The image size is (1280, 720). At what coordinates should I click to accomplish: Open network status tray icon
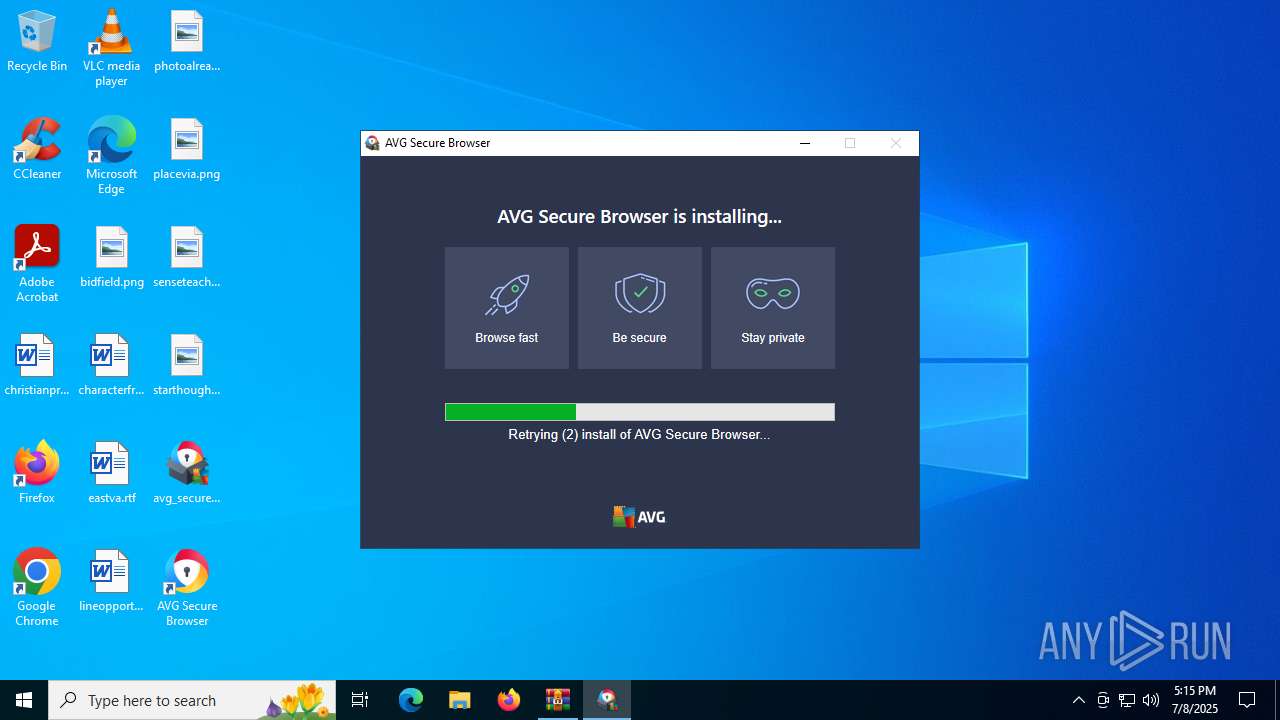pyautogui.click(x=1127, y=700)
